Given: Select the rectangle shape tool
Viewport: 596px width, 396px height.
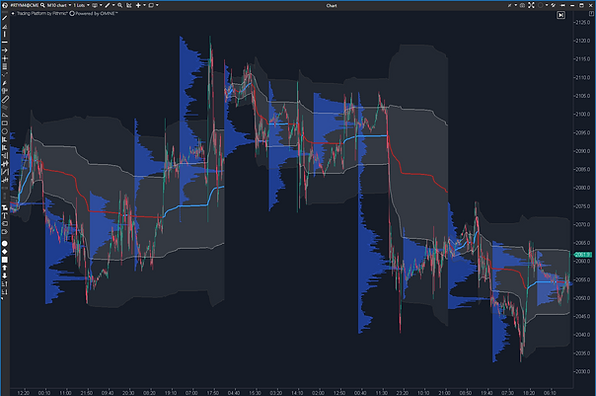Looking at the screenshot, I should coord(5,123).
